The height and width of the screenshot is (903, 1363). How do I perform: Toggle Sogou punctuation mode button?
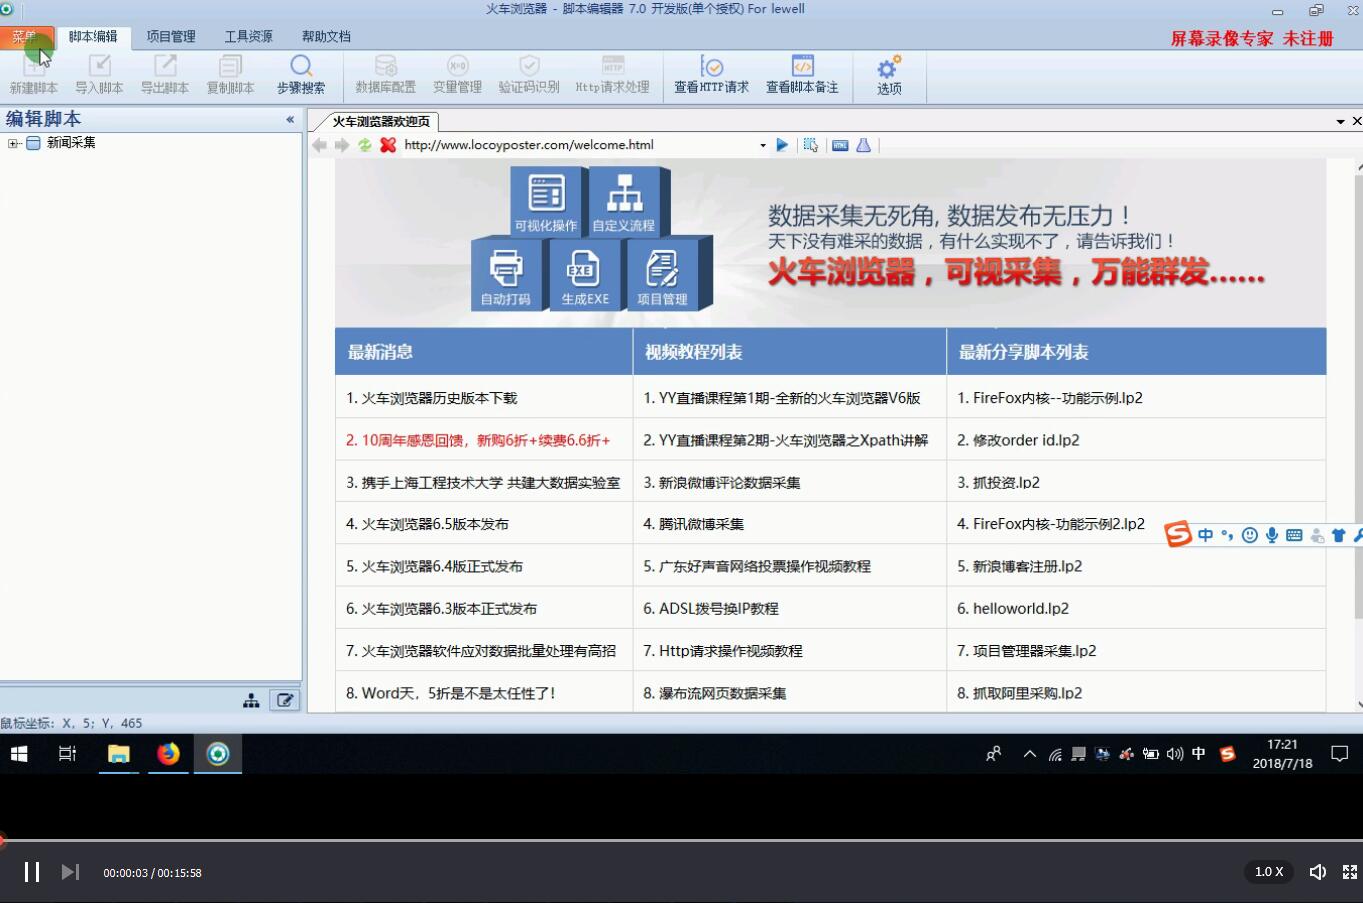pyautogui.click(x=1227, y=535)
